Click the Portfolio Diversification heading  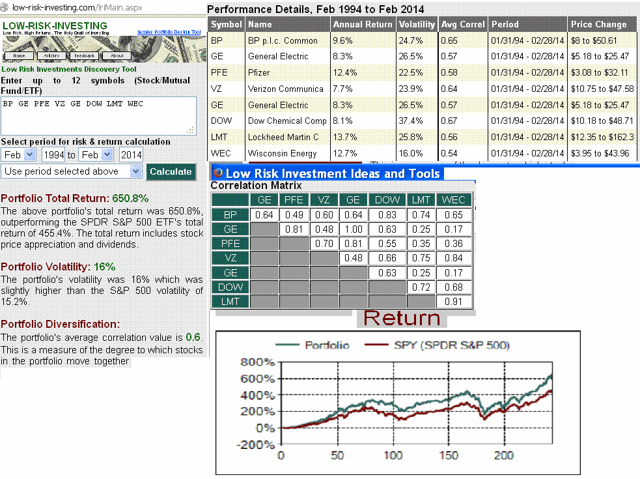tap(60, 324)
